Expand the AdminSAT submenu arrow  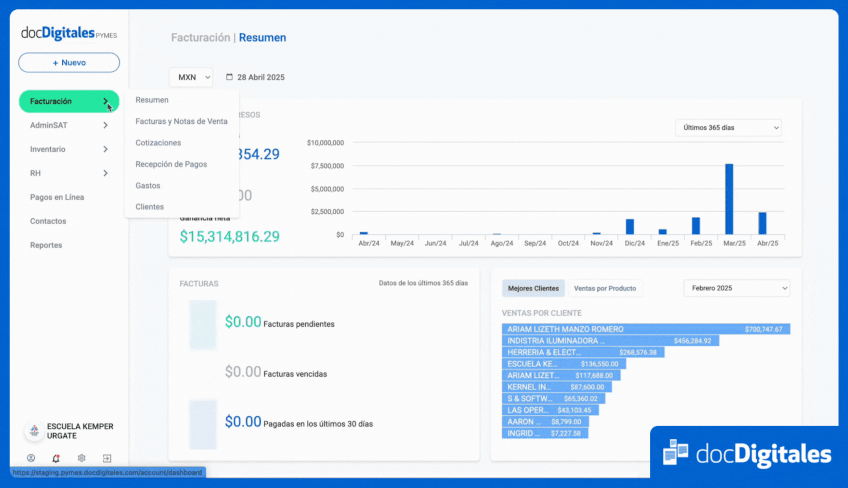point(105,125)
